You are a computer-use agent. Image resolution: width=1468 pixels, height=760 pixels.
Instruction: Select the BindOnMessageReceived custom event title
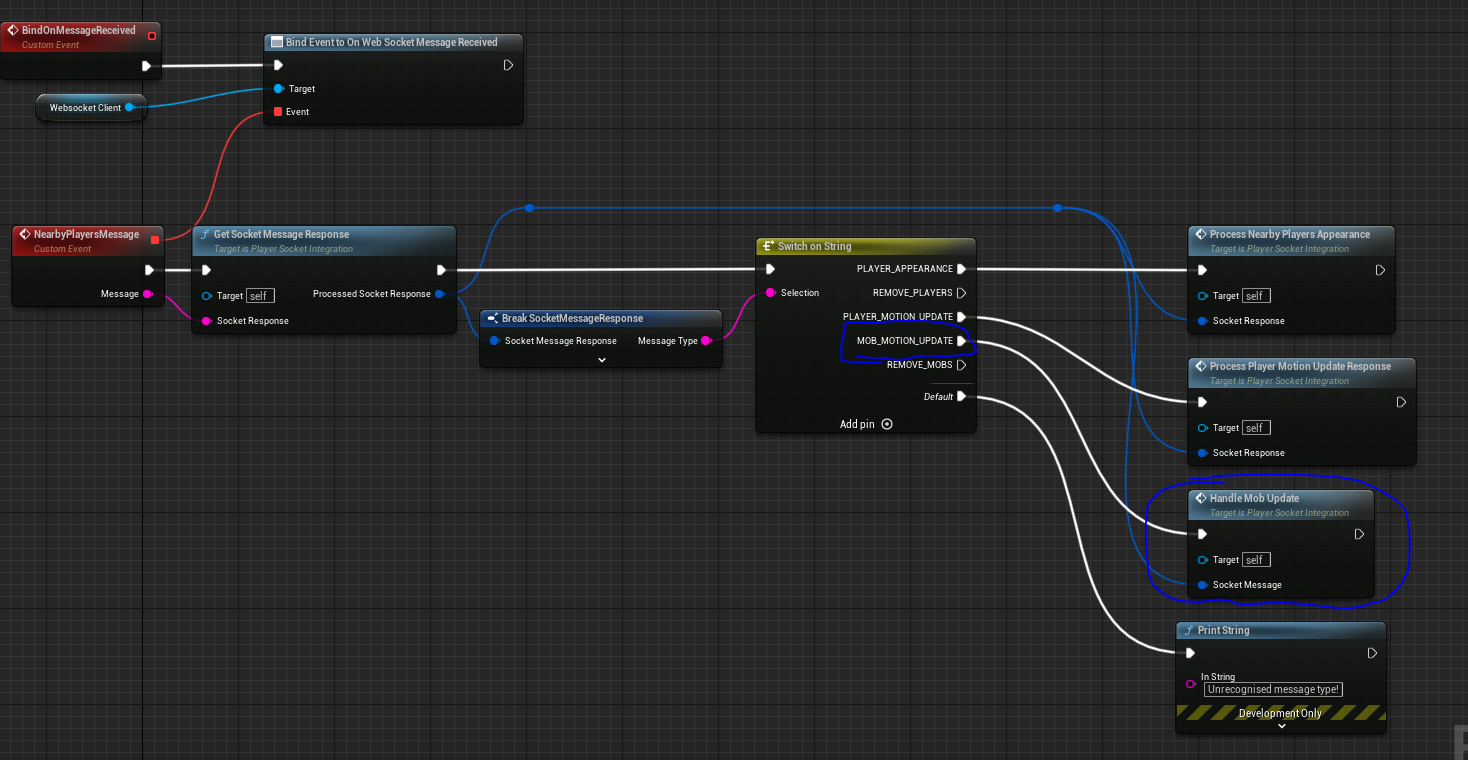(78, 30)
